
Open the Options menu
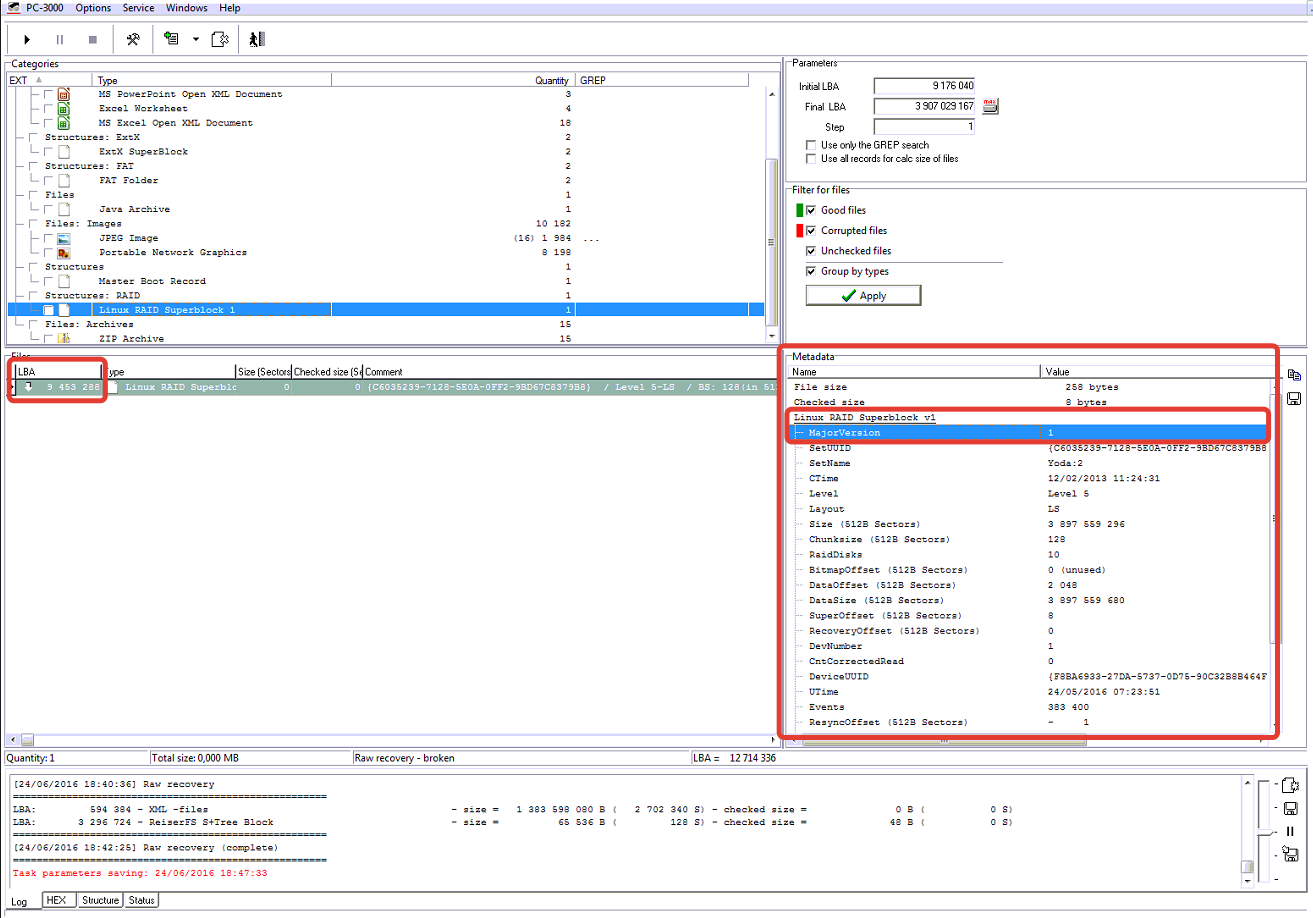point(93,8)
